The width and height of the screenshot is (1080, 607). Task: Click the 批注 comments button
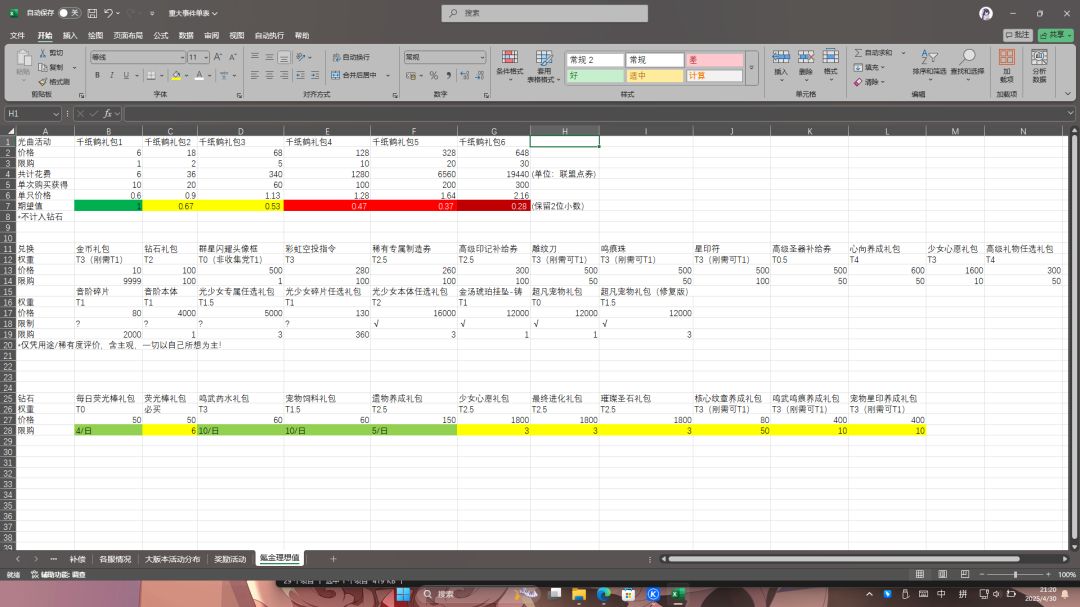click(x=1017, y=34)
